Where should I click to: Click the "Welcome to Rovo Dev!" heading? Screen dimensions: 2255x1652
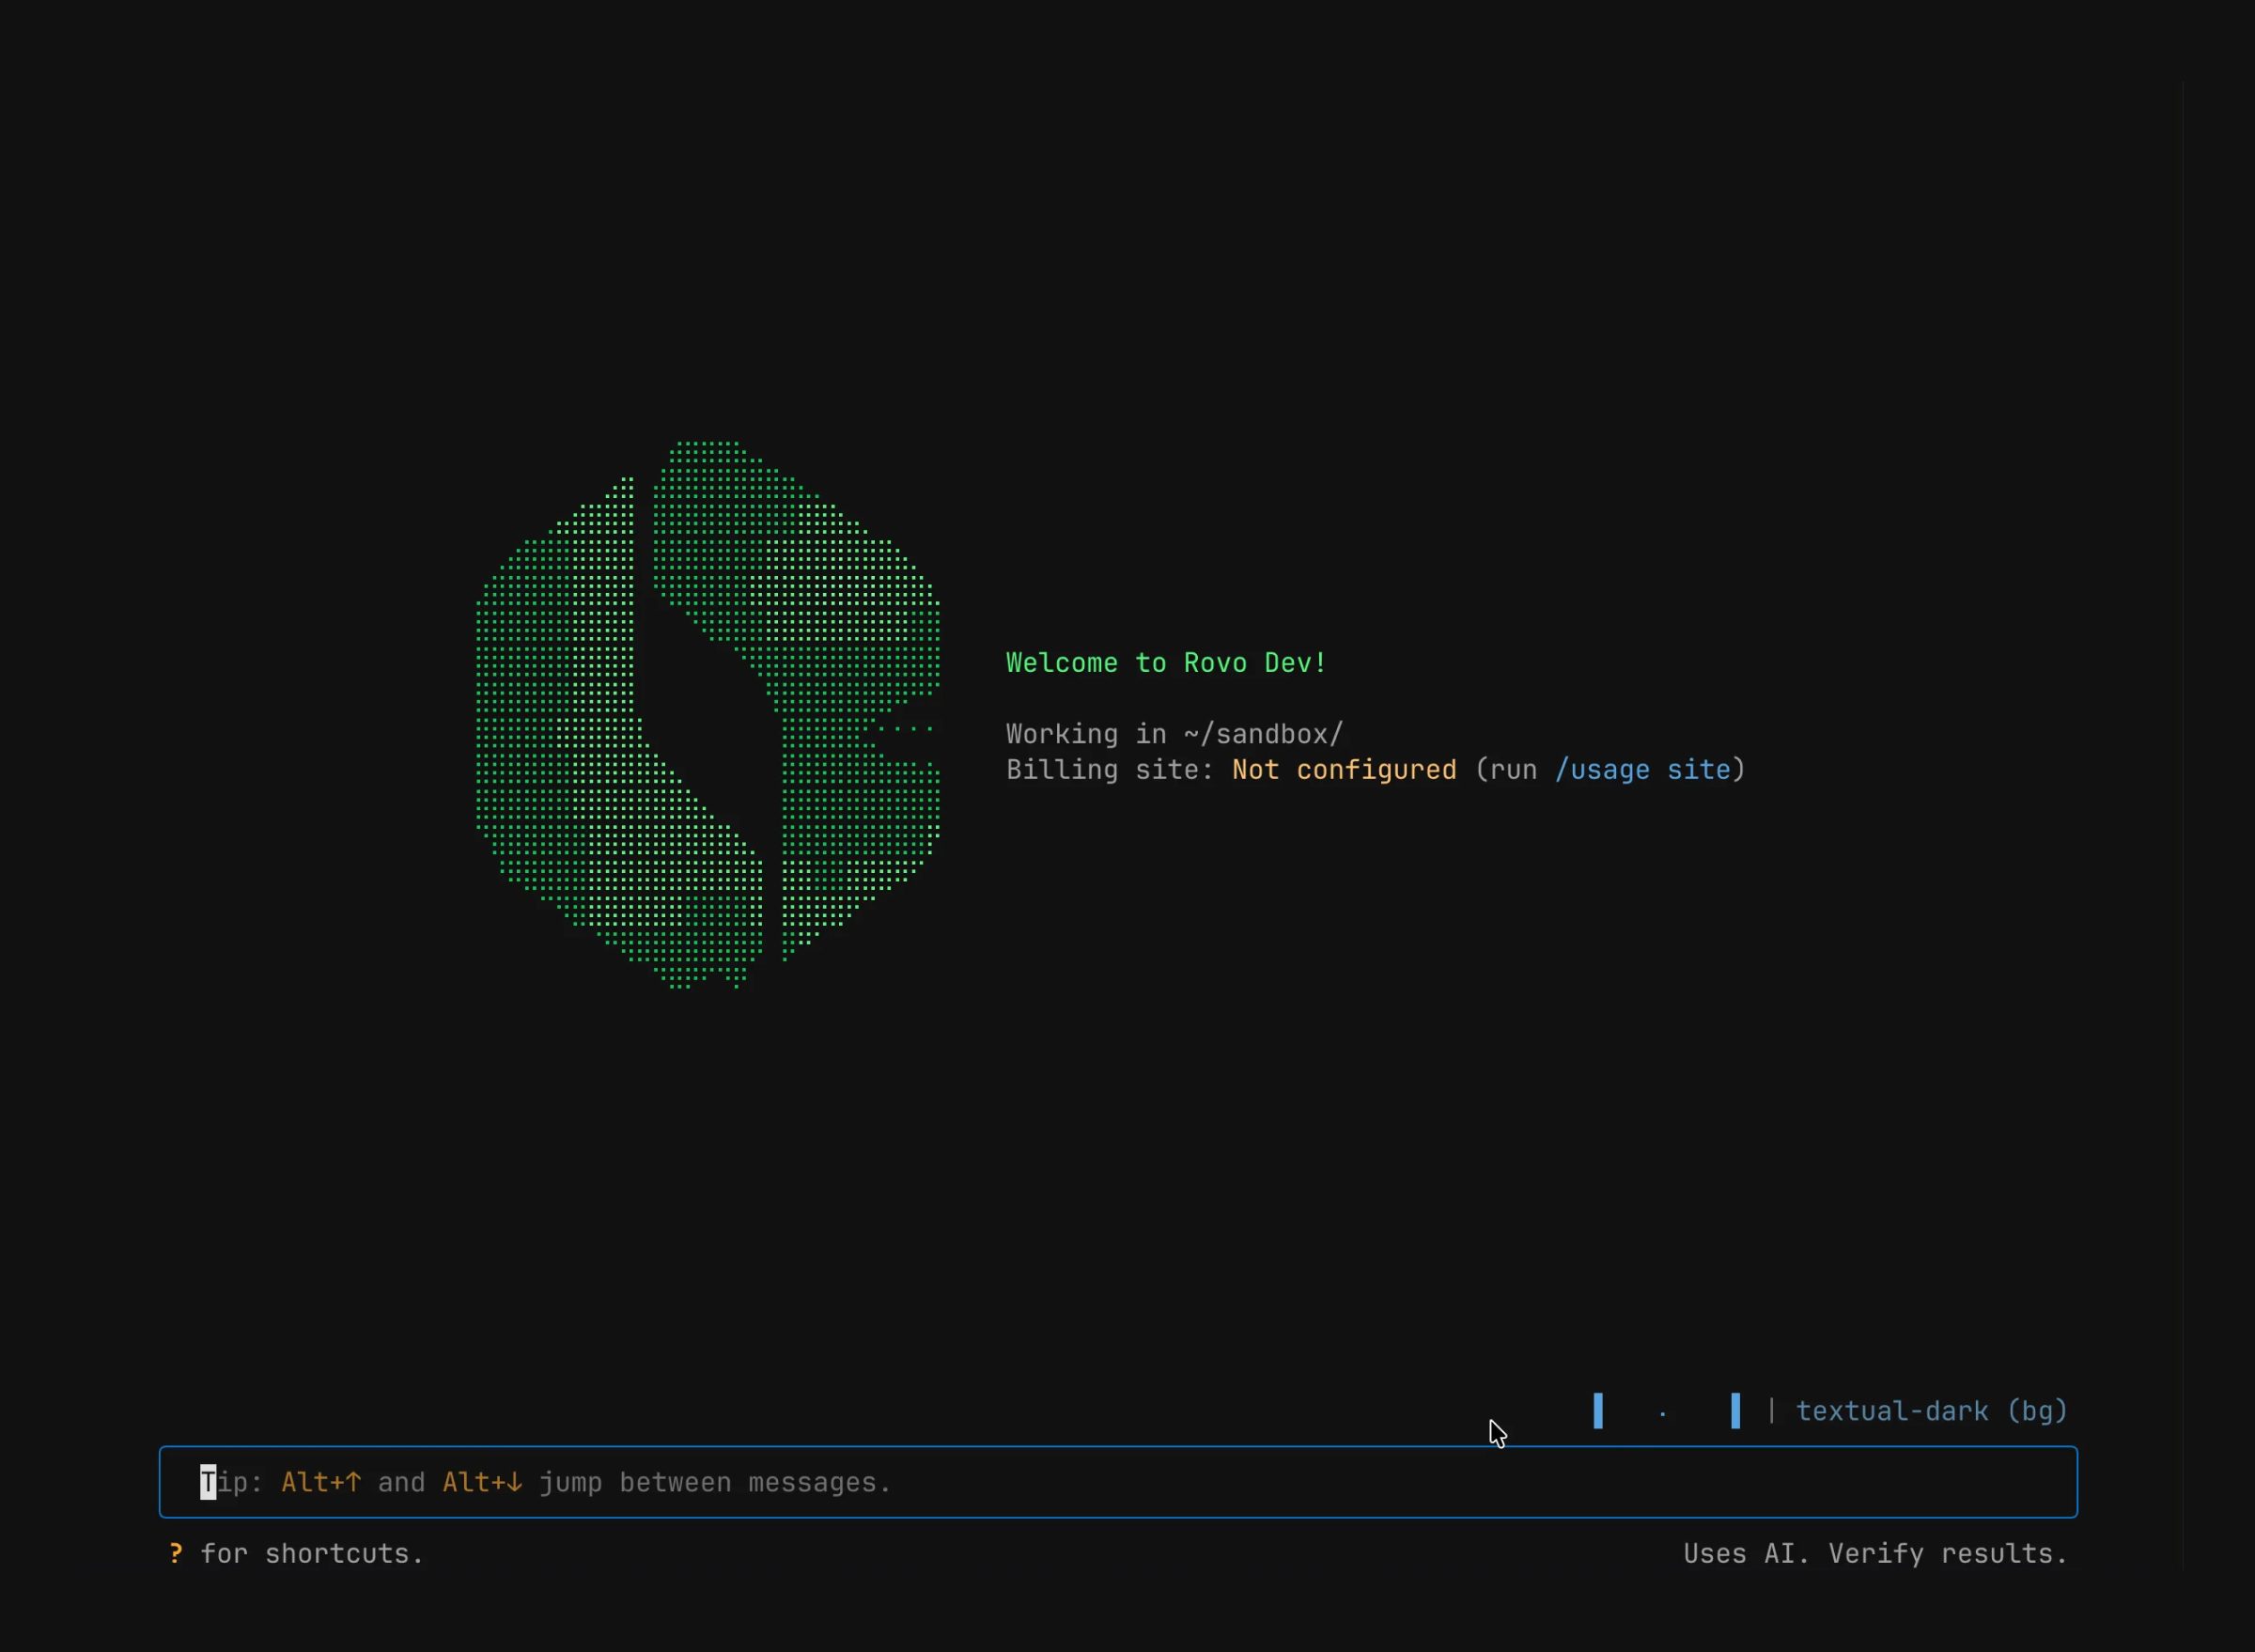tap(1166, 663)
